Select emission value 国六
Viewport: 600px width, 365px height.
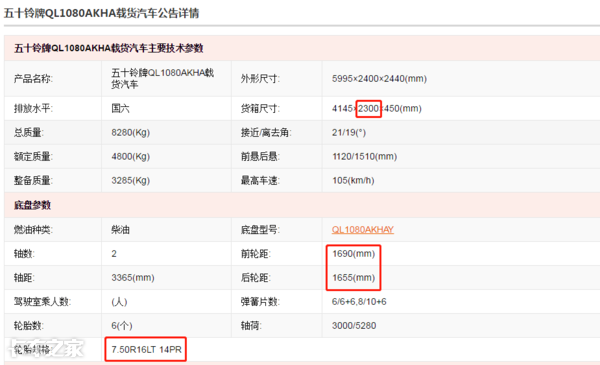[121, 109]
